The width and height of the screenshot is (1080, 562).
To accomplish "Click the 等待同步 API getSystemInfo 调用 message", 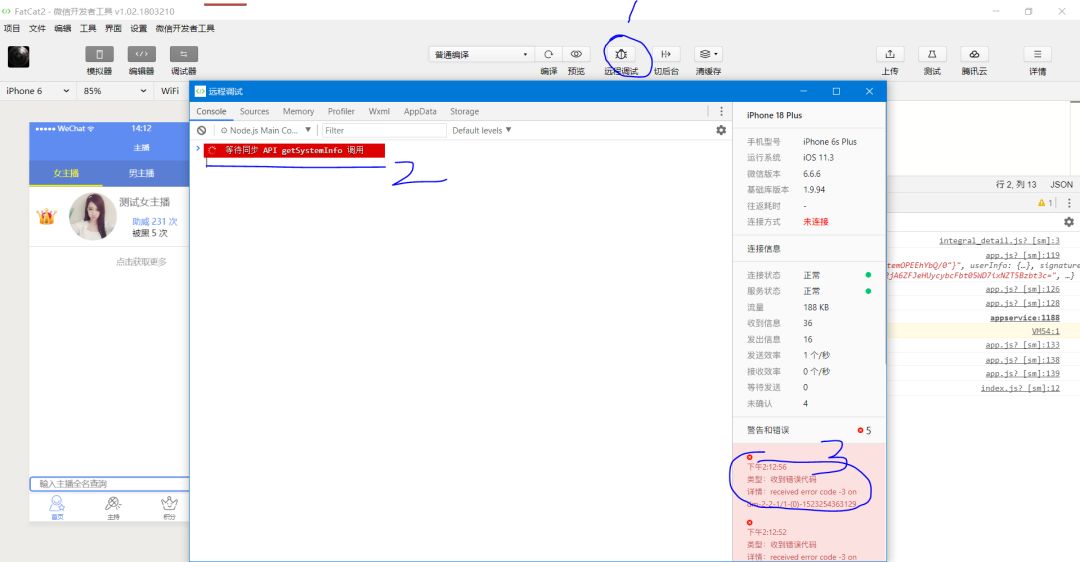I will [x=295, y=150].
